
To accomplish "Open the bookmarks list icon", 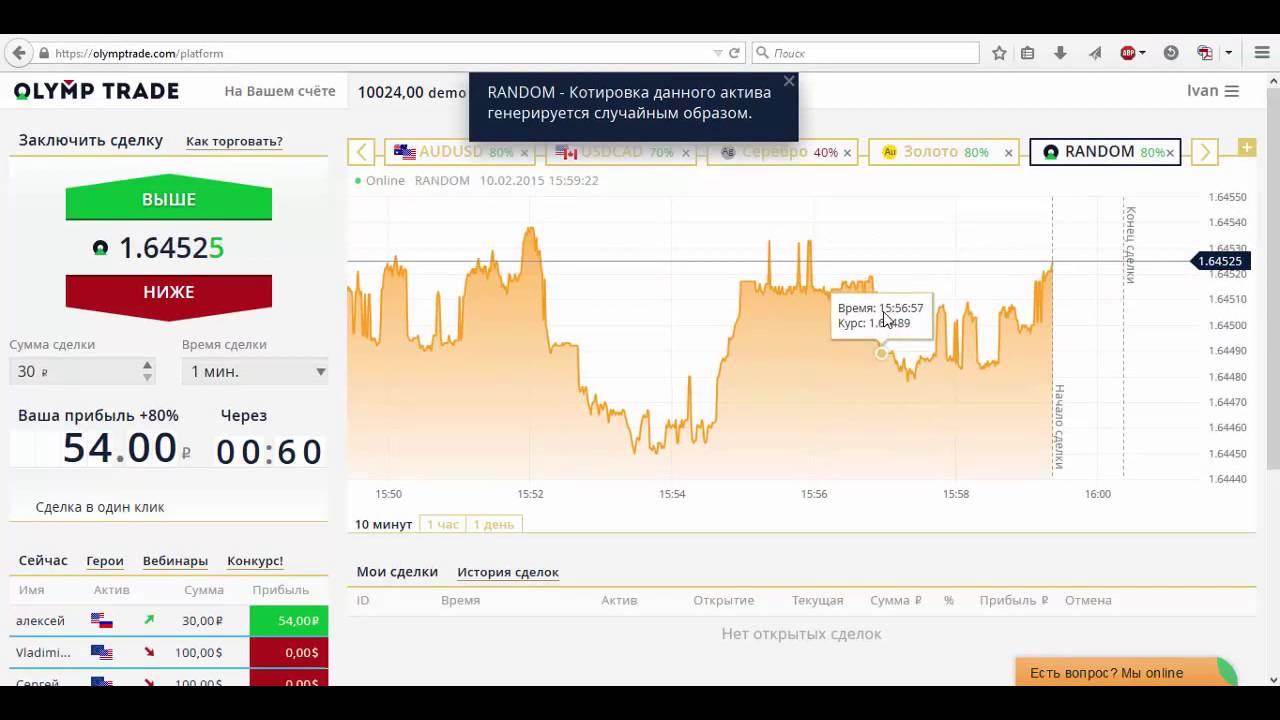I will 1027,53.
